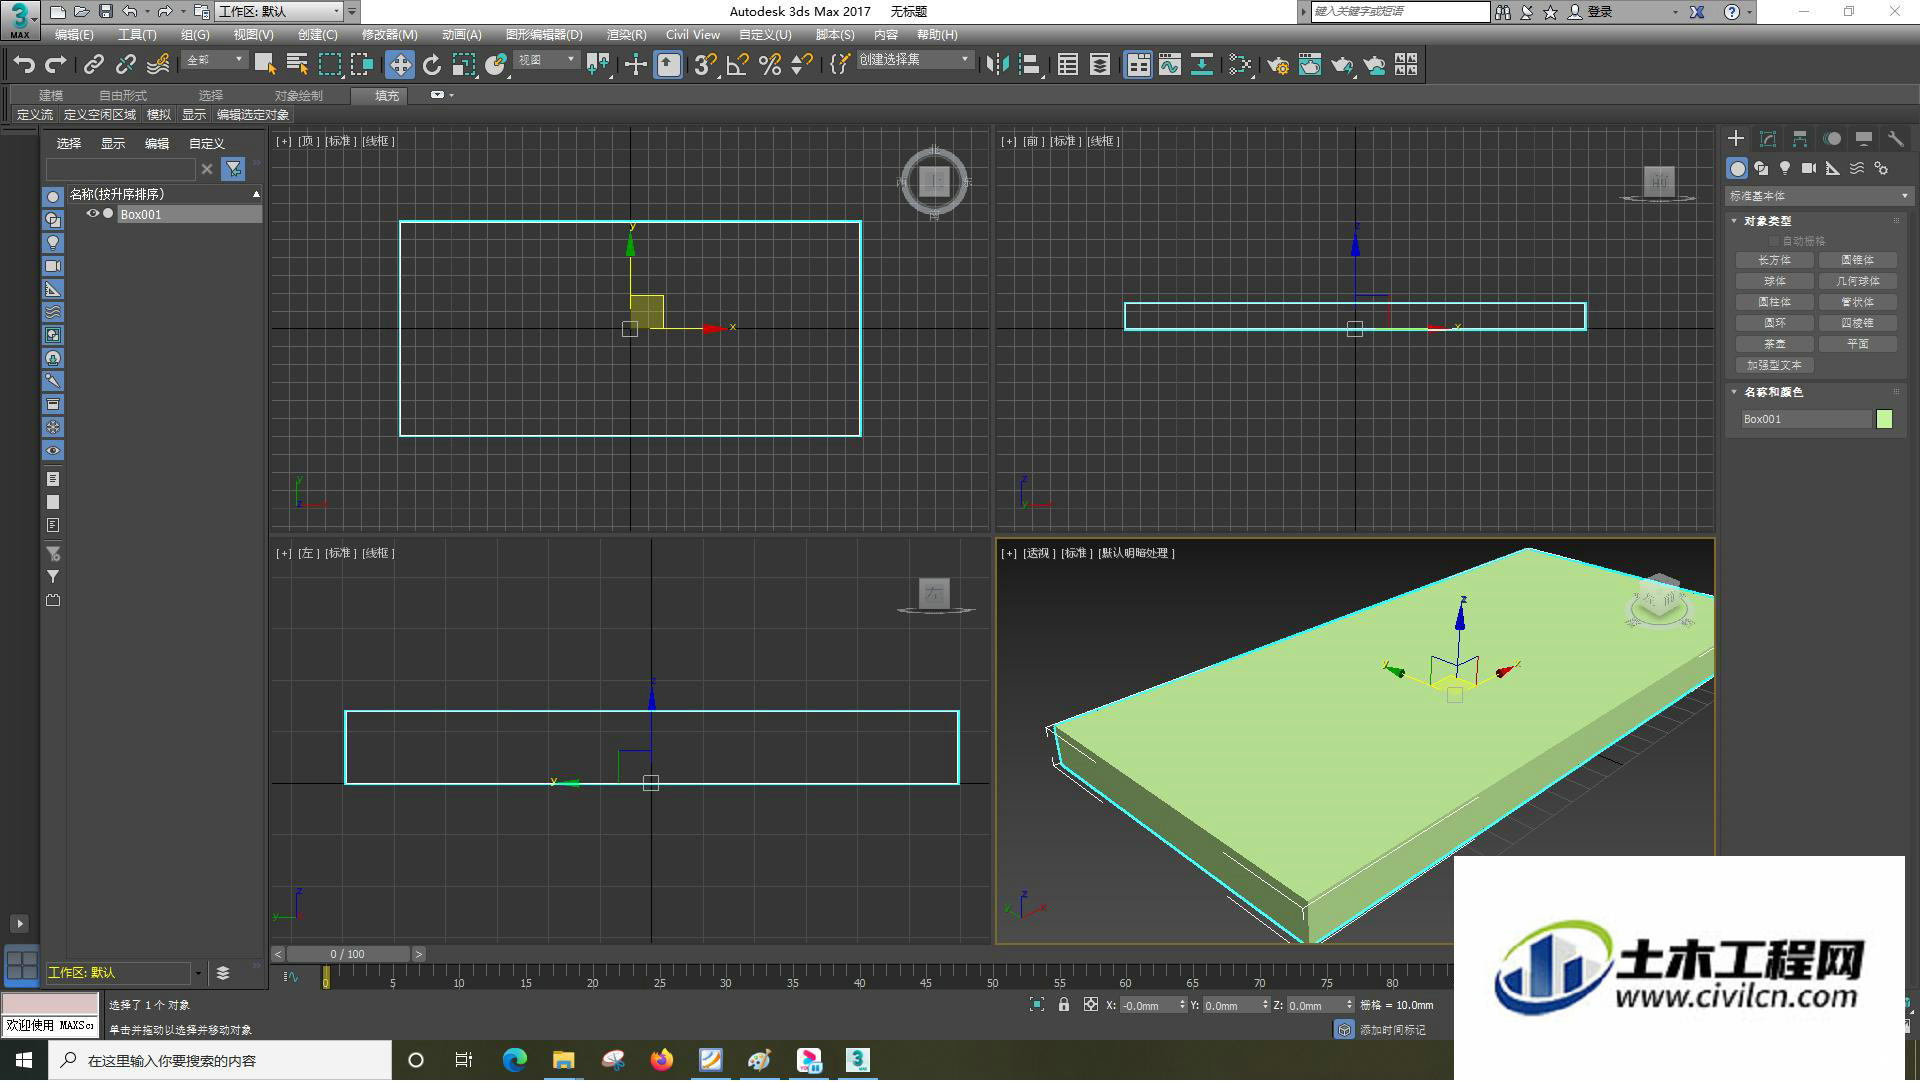Open the Render Setup dialog
Viewport: 1920px width, 1082px height.
click(x=1278, y=65)
